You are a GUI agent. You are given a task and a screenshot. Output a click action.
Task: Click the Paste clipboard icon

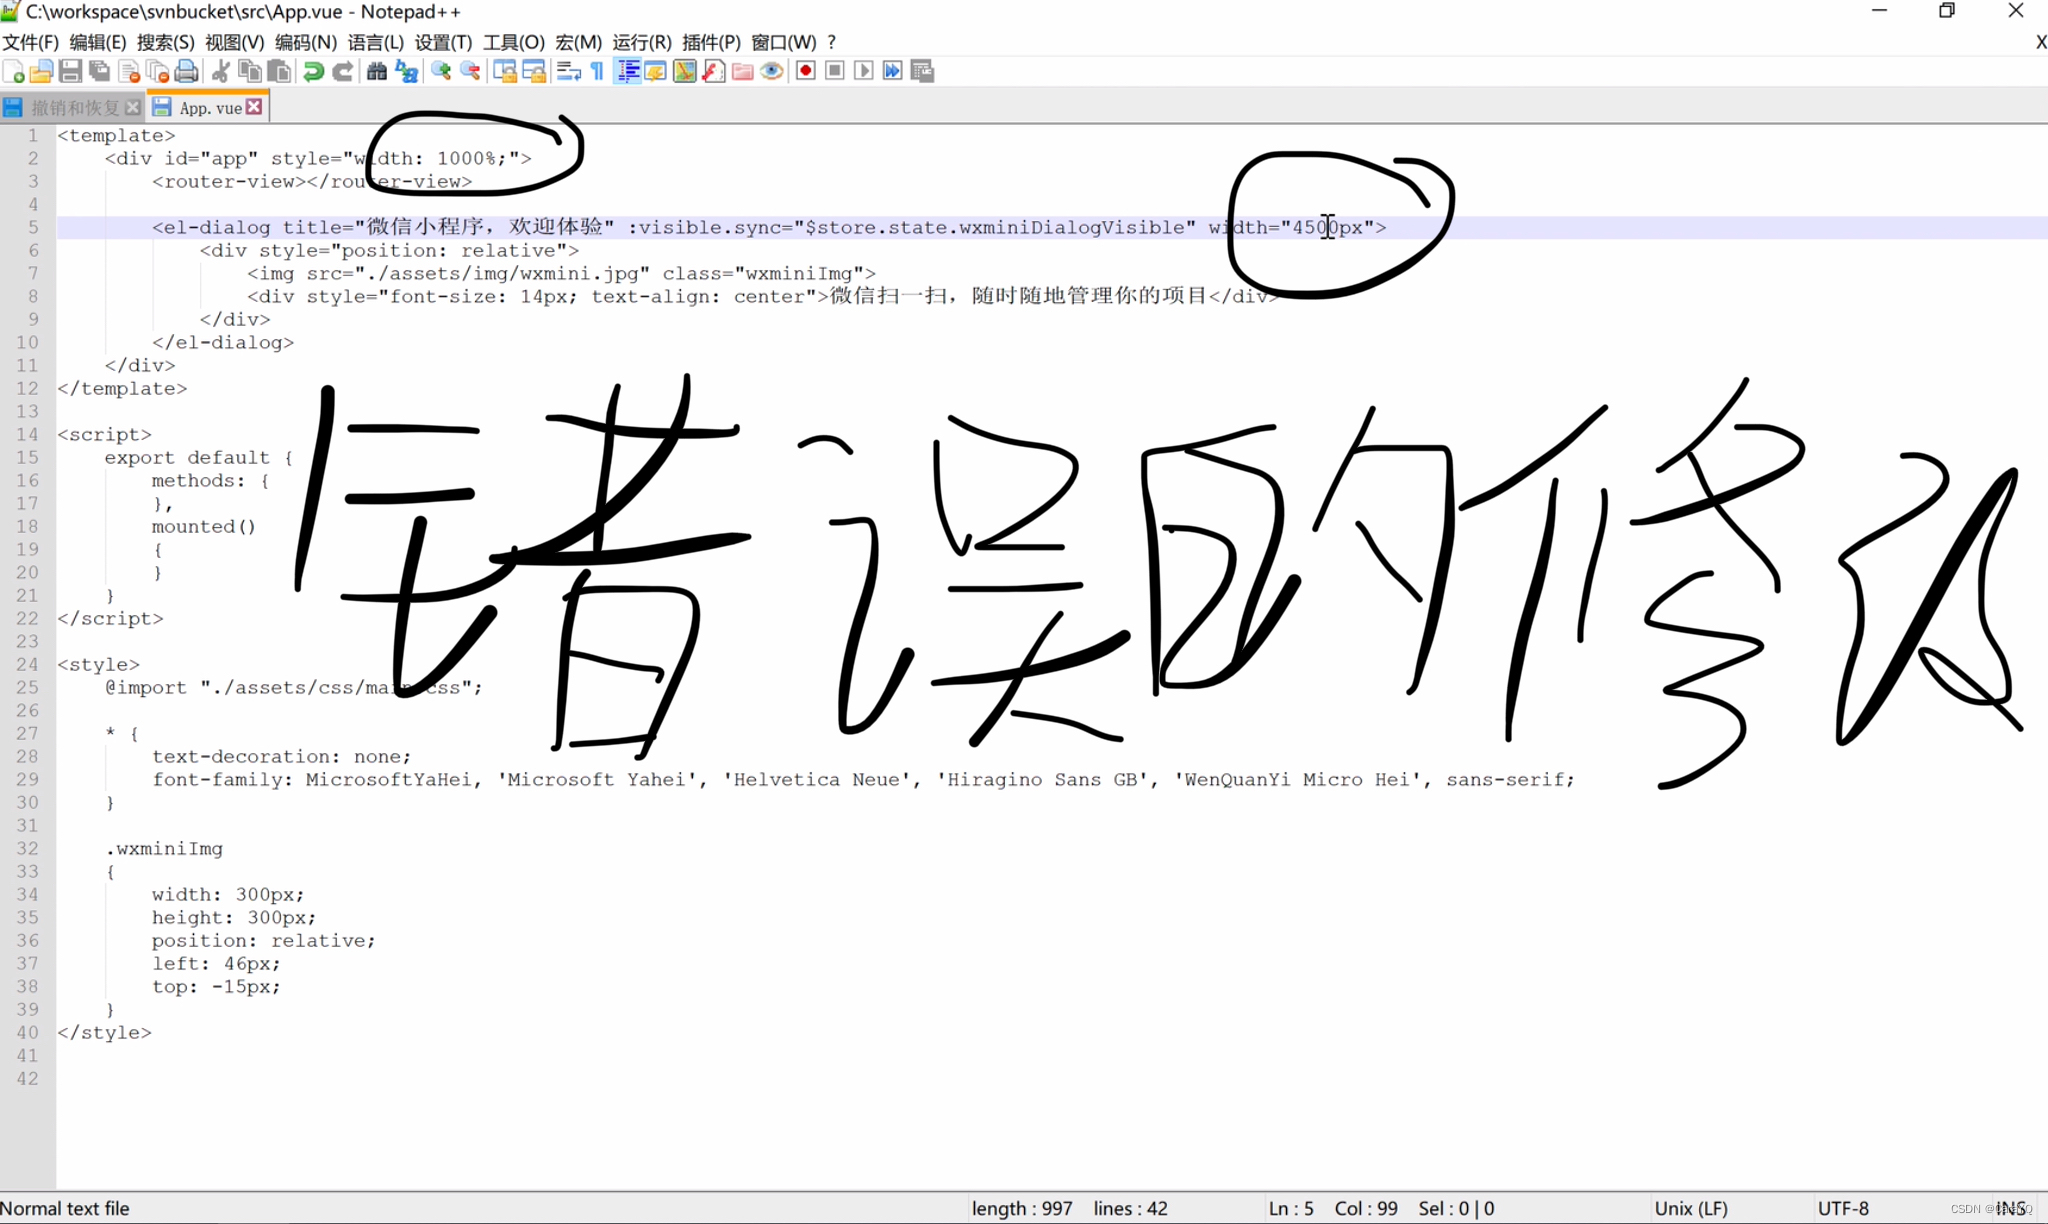[x=279, y=71]
